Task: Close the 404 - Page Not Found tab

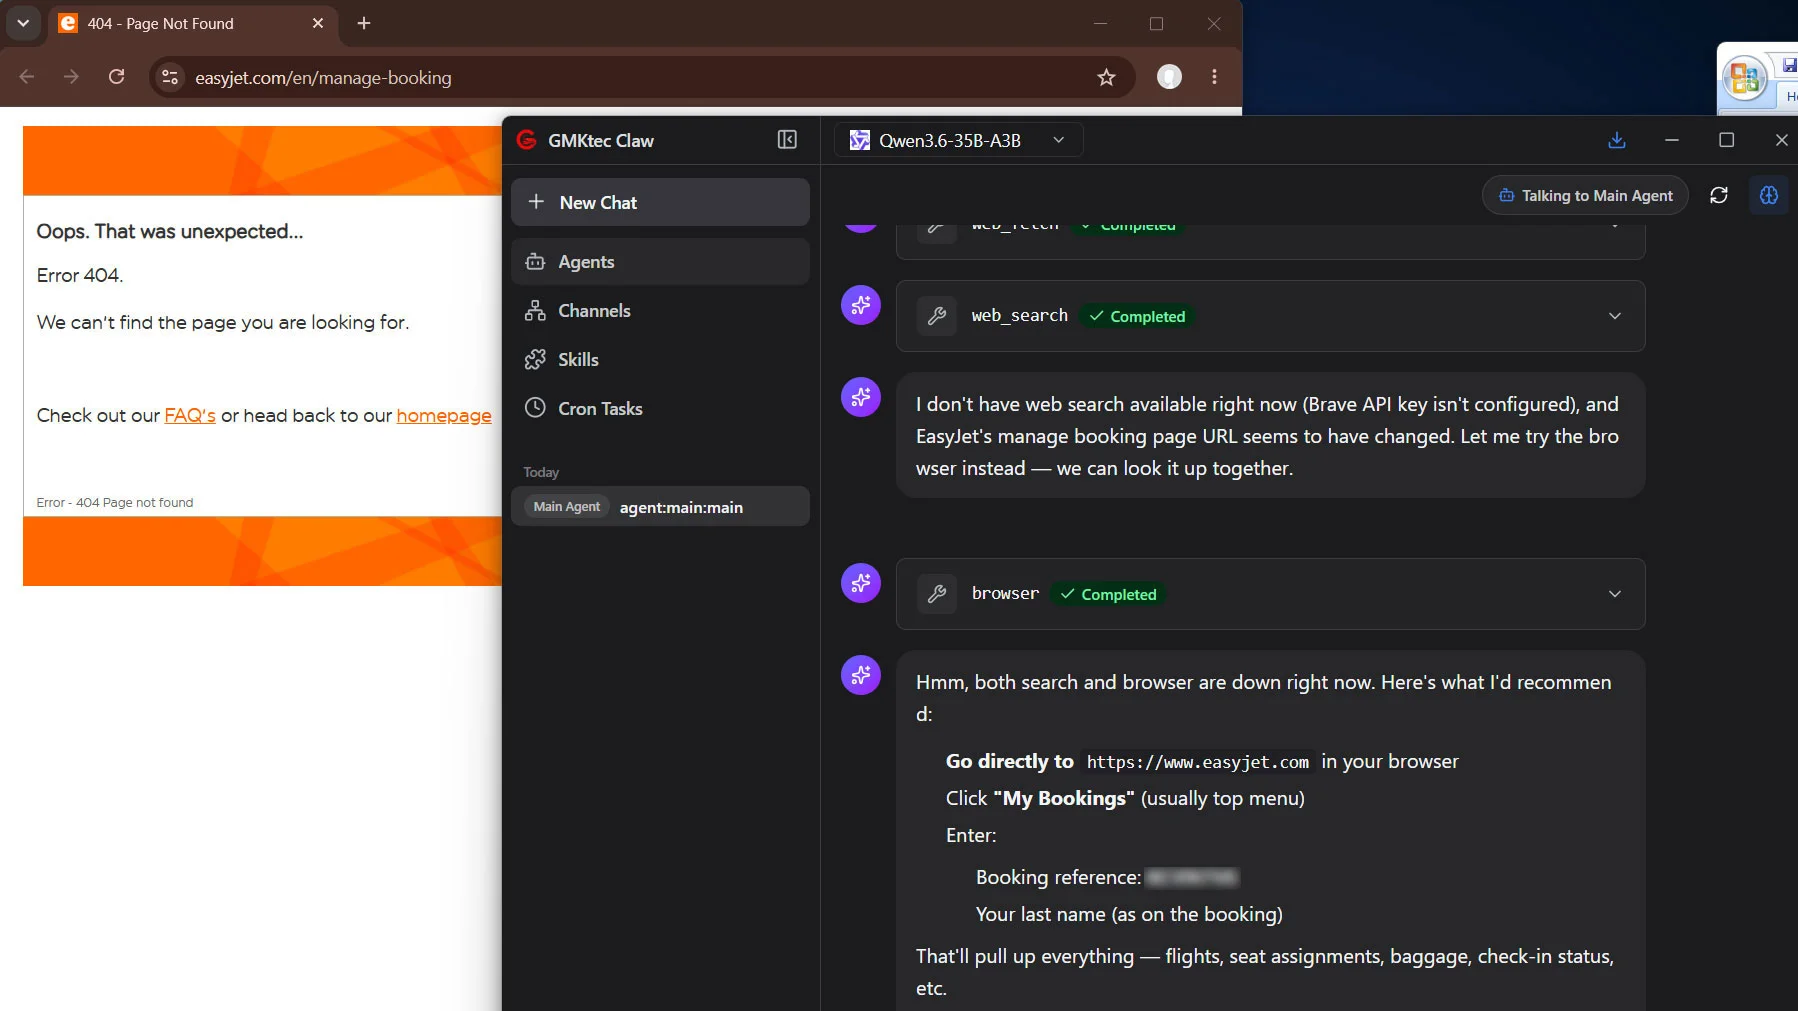Action: click(x=318, y=23)
